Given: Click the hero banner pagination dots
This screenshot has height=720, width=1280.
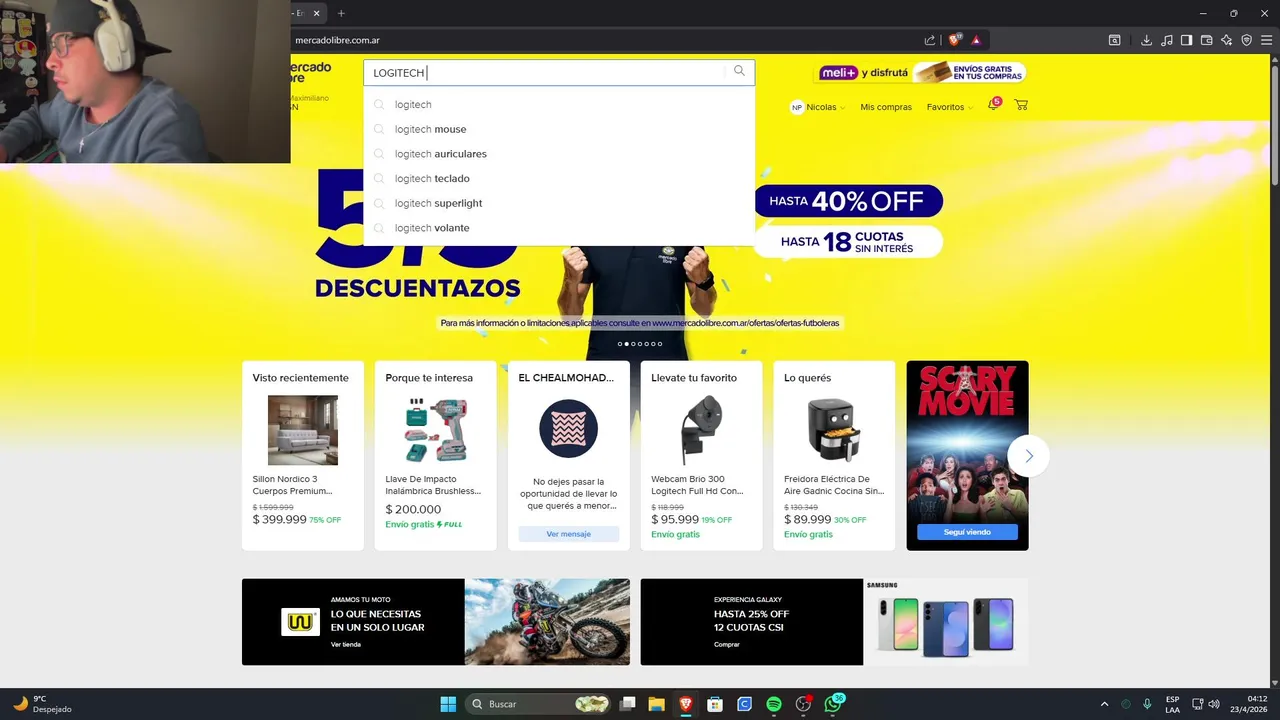Looking at the screenshot, I should pos(640,344).
